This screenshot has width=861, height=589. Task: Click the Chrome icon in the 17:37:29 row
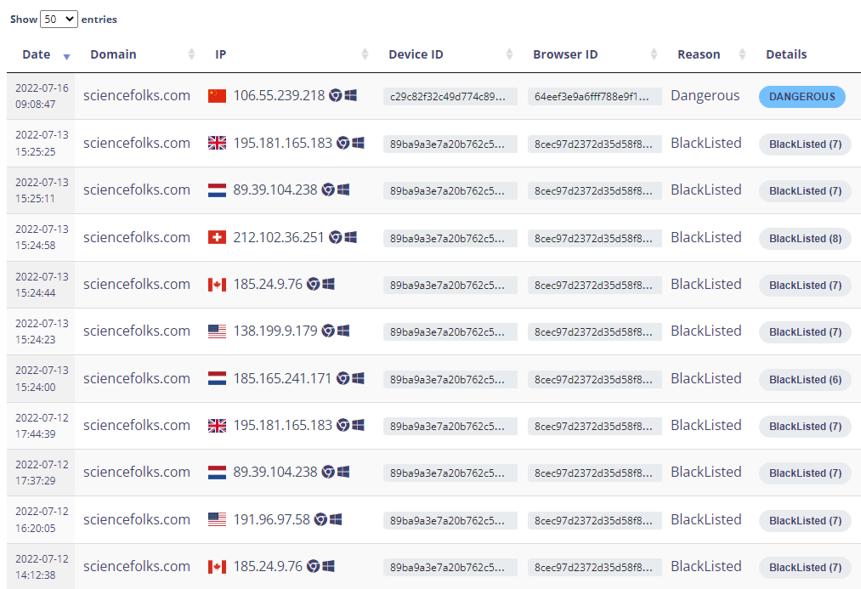tap(328, 472)
